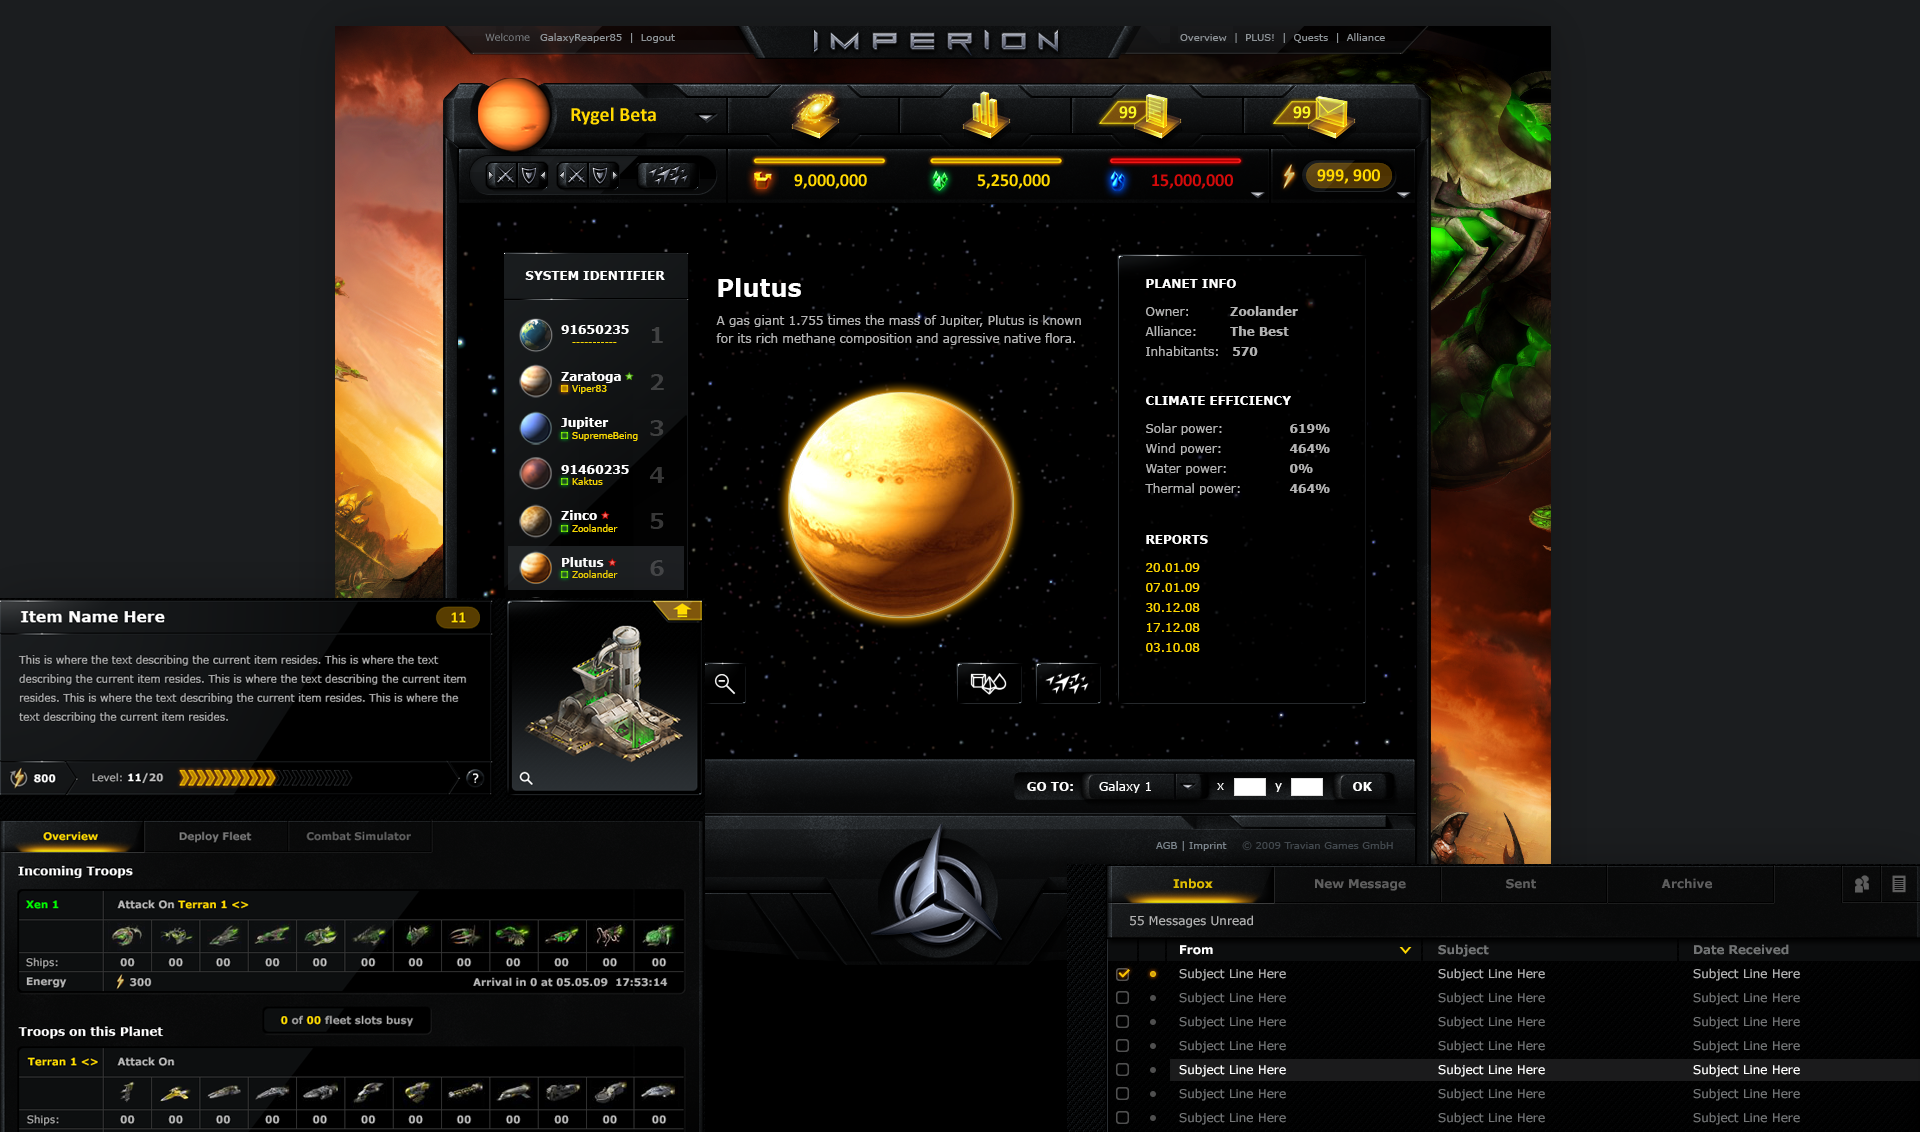Expand the energy details arrow after 999,900
Viewport: 1920px width, 1132px height.
pos(1403,195)
